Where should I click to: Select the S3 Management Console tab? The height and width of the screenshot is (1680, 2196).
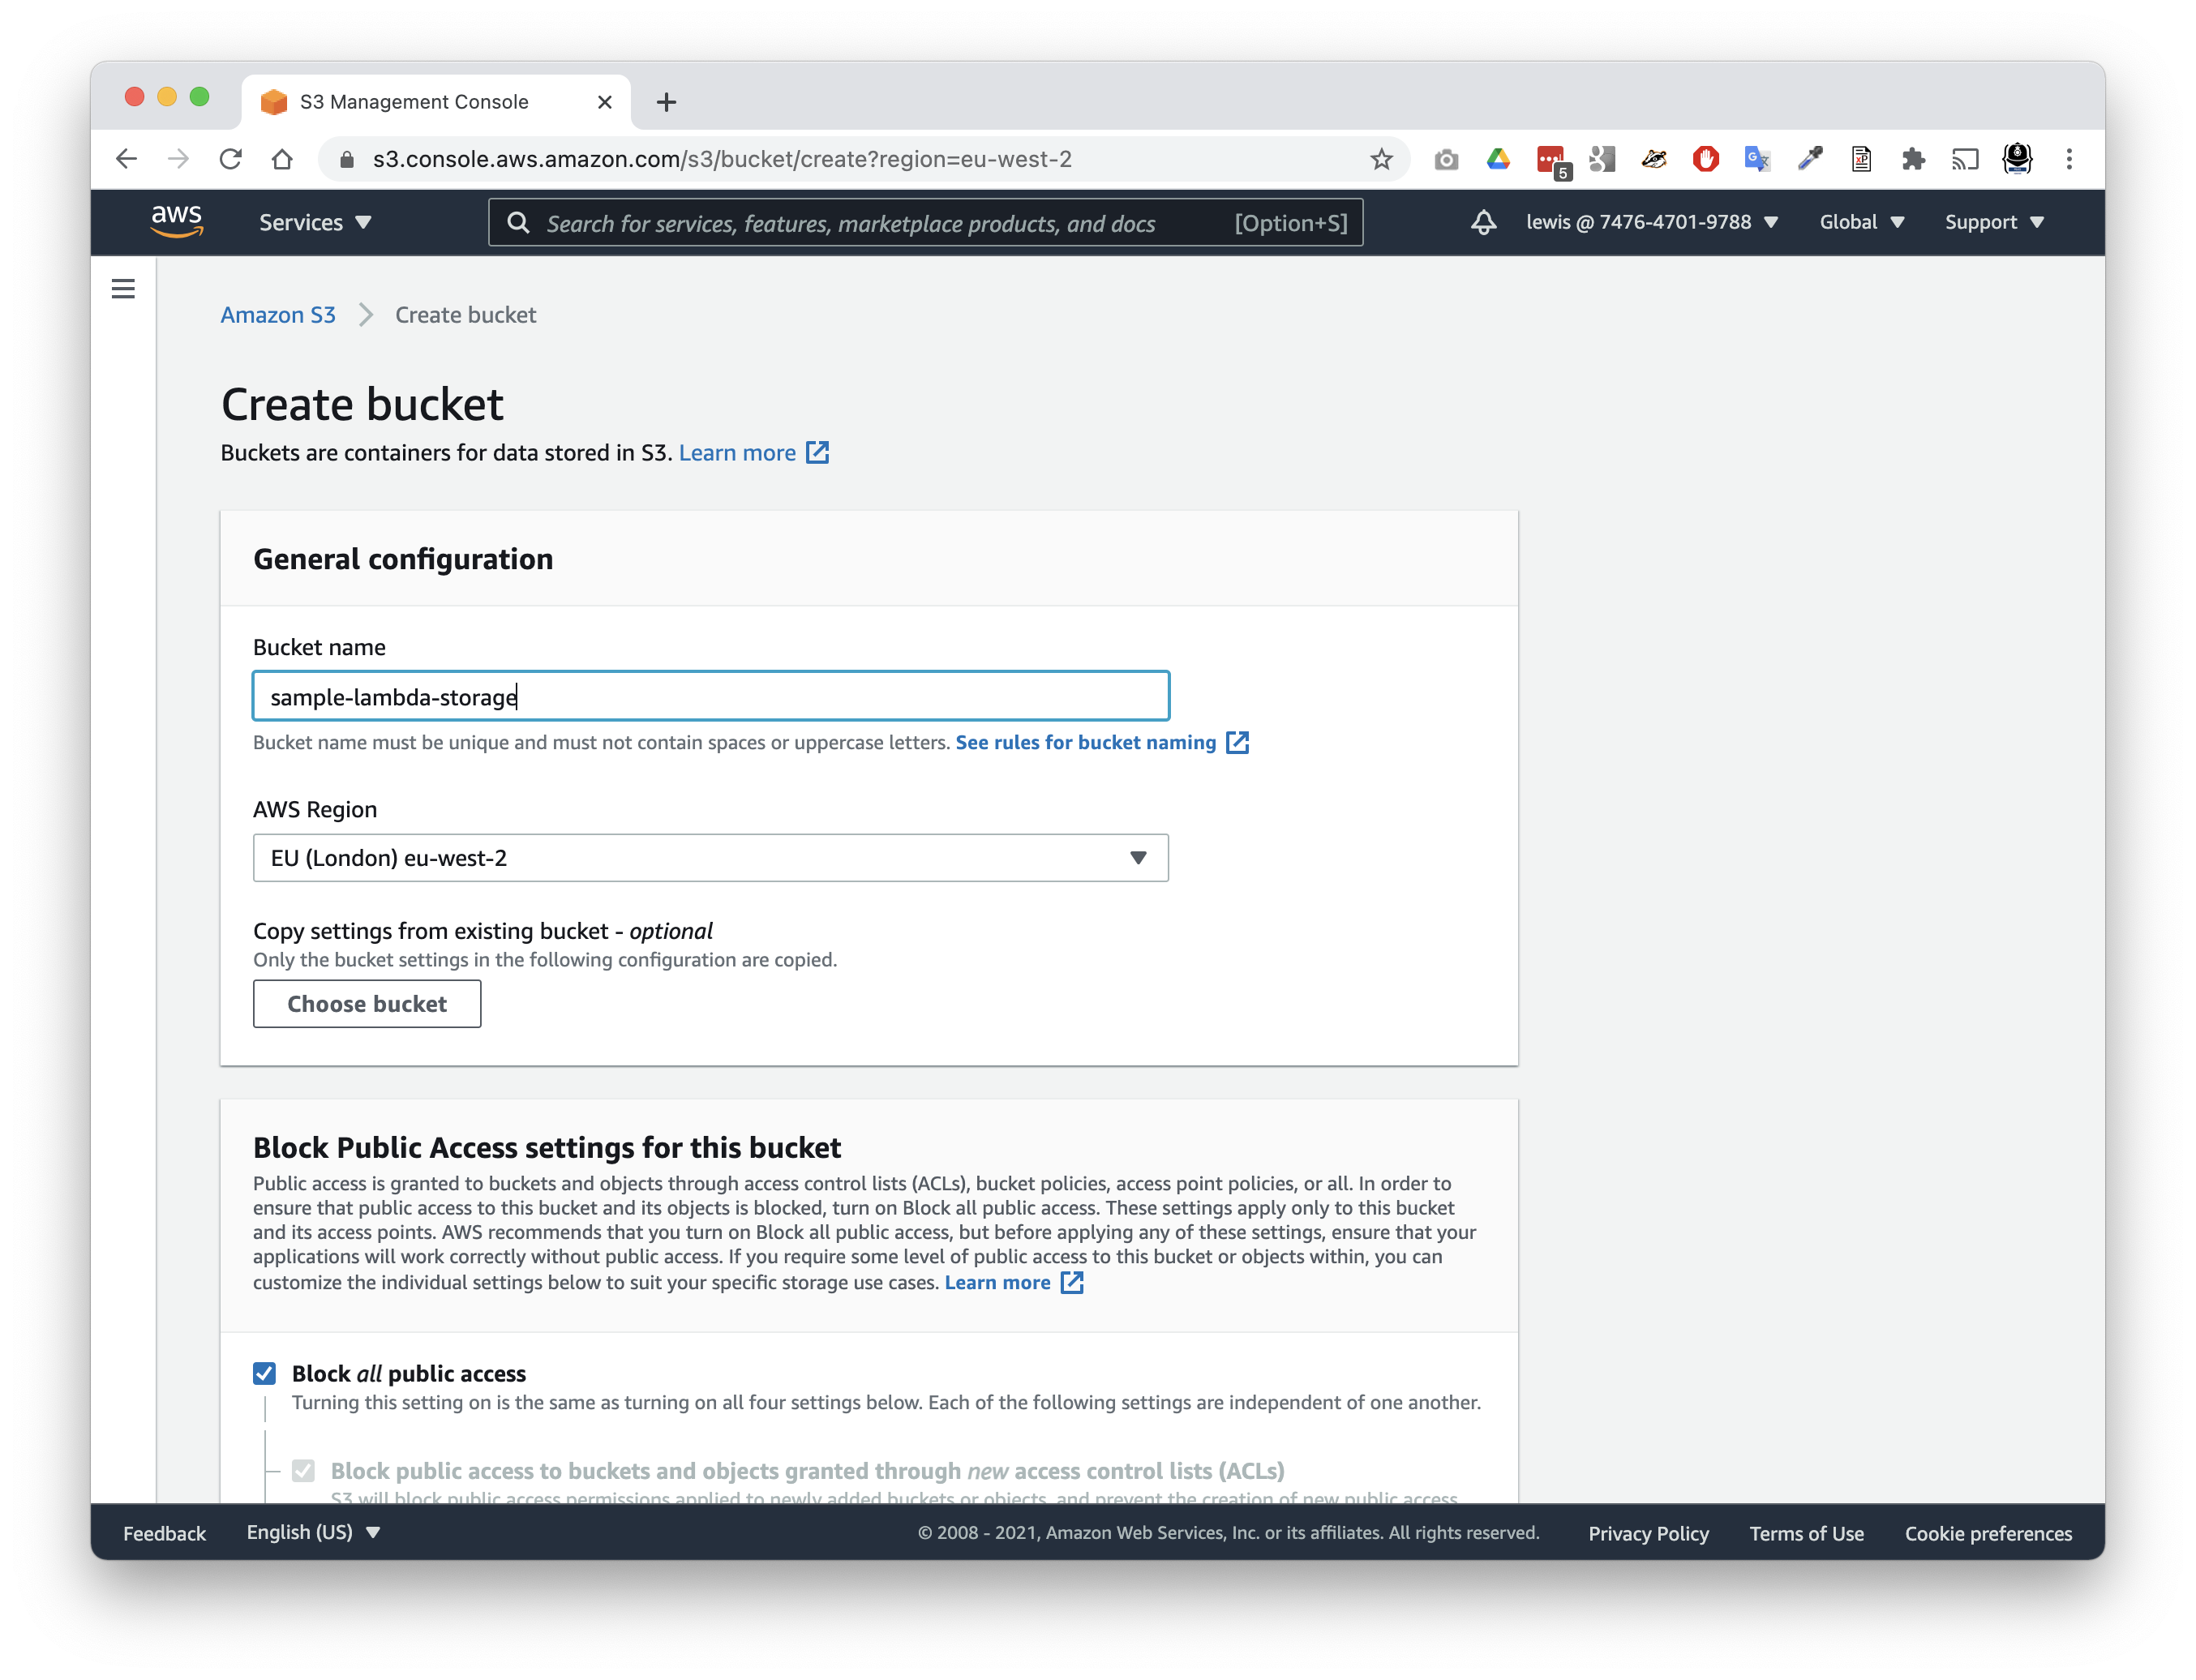coord(435,102)
